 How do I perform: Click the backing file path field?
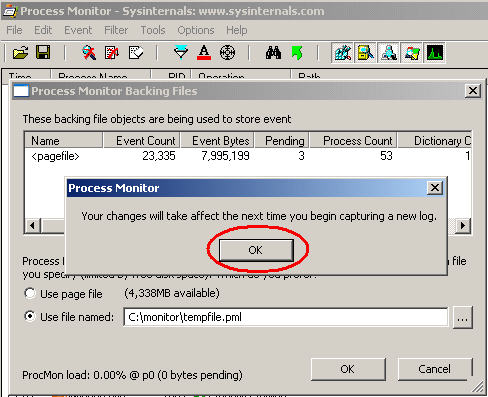[286, 317]
